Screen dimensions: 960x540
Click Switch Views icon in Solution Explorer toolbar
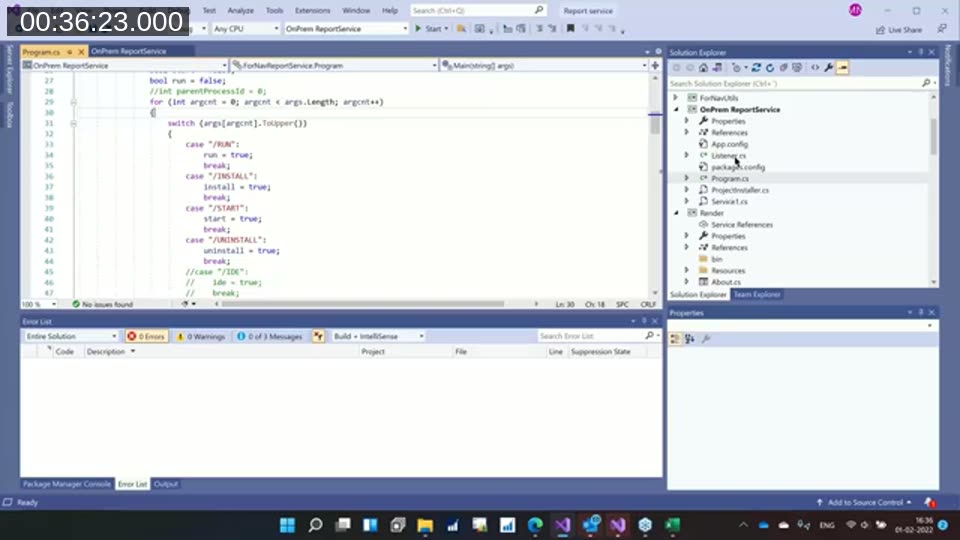point(717,68)
